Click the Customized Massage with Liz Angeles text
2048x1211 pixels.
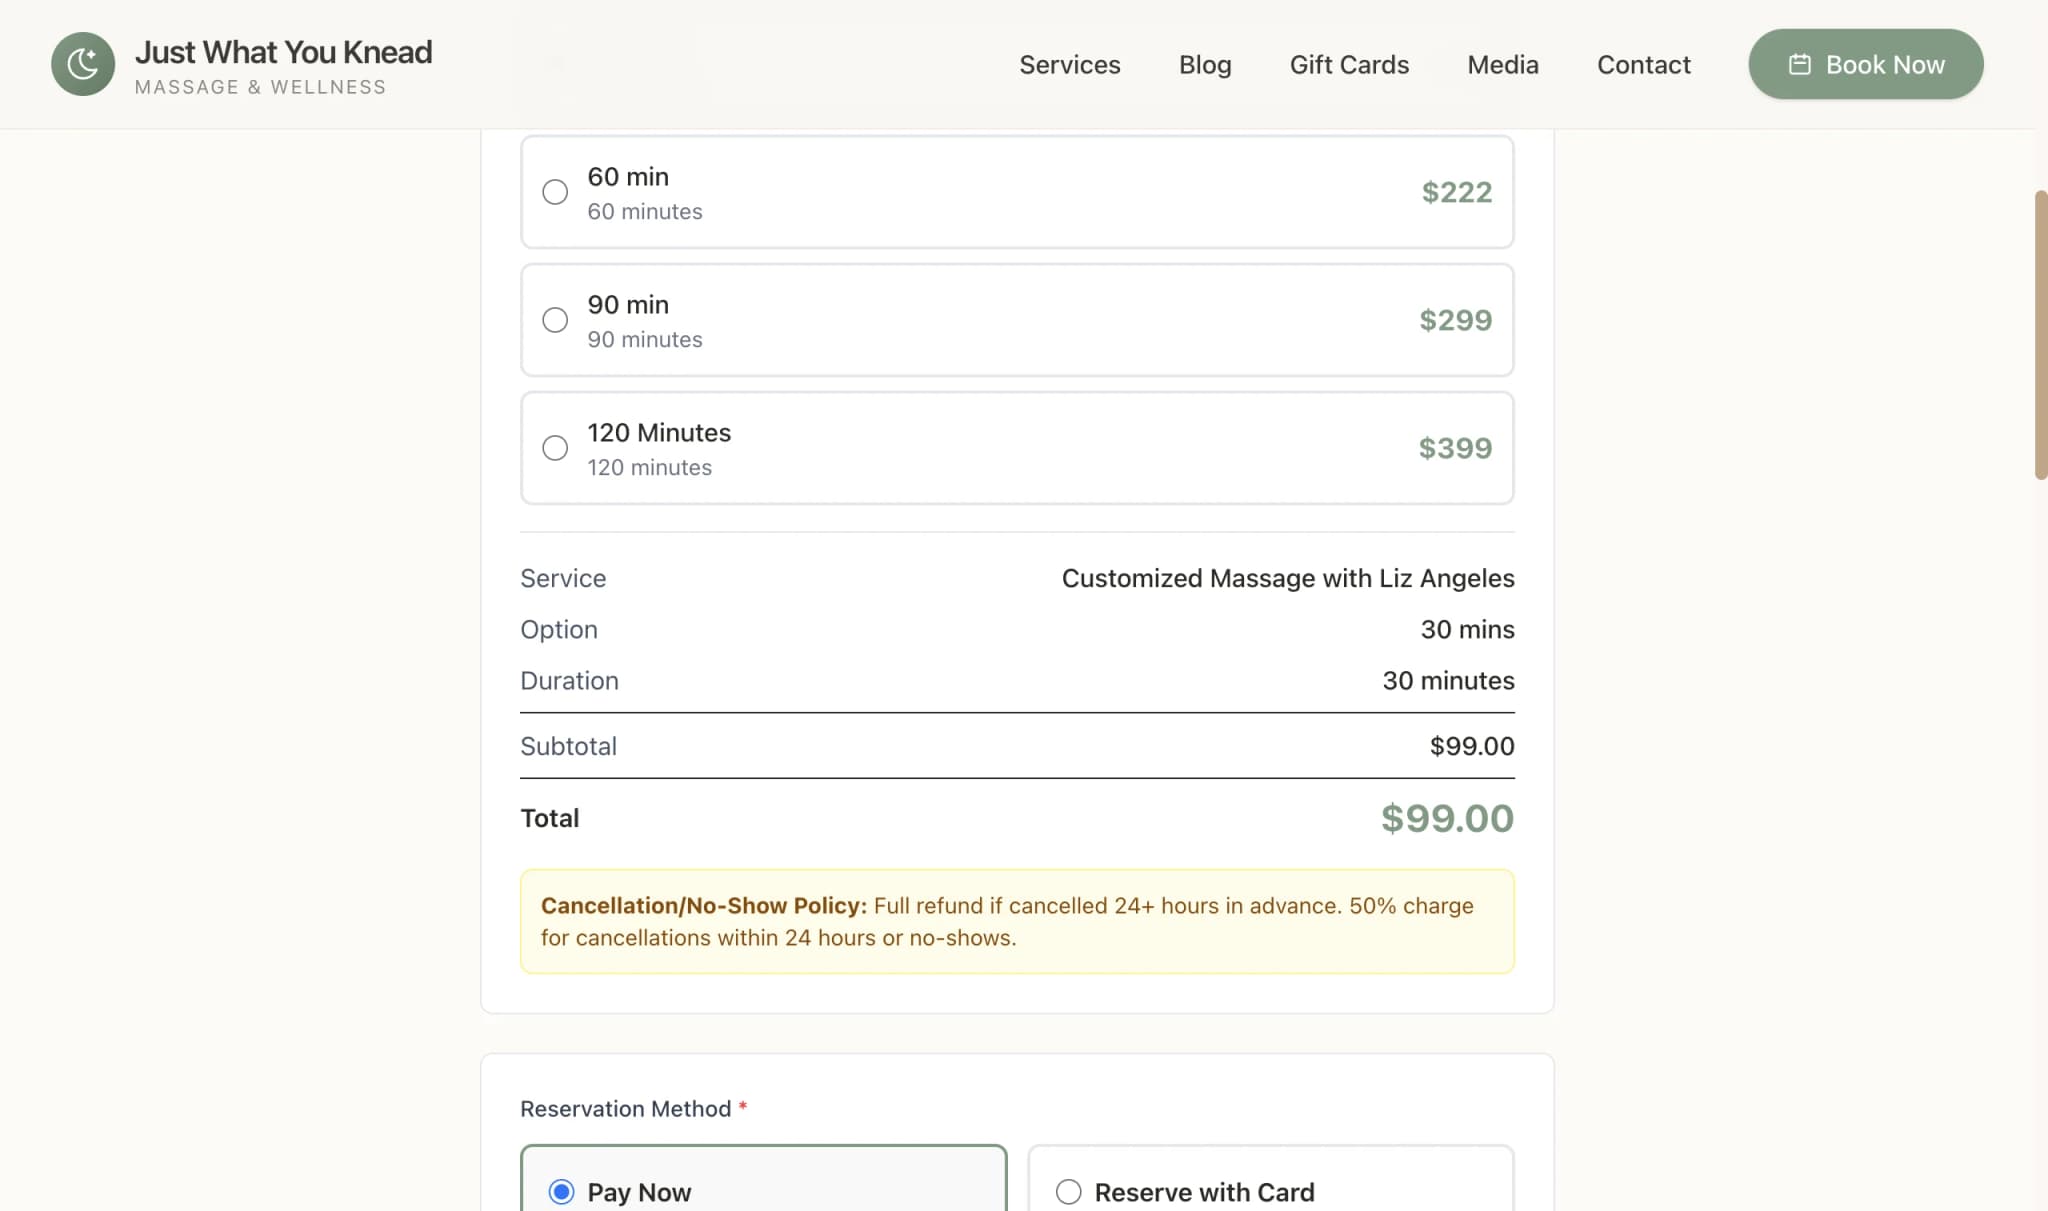pyautogui.click(x=1288, y=578)
